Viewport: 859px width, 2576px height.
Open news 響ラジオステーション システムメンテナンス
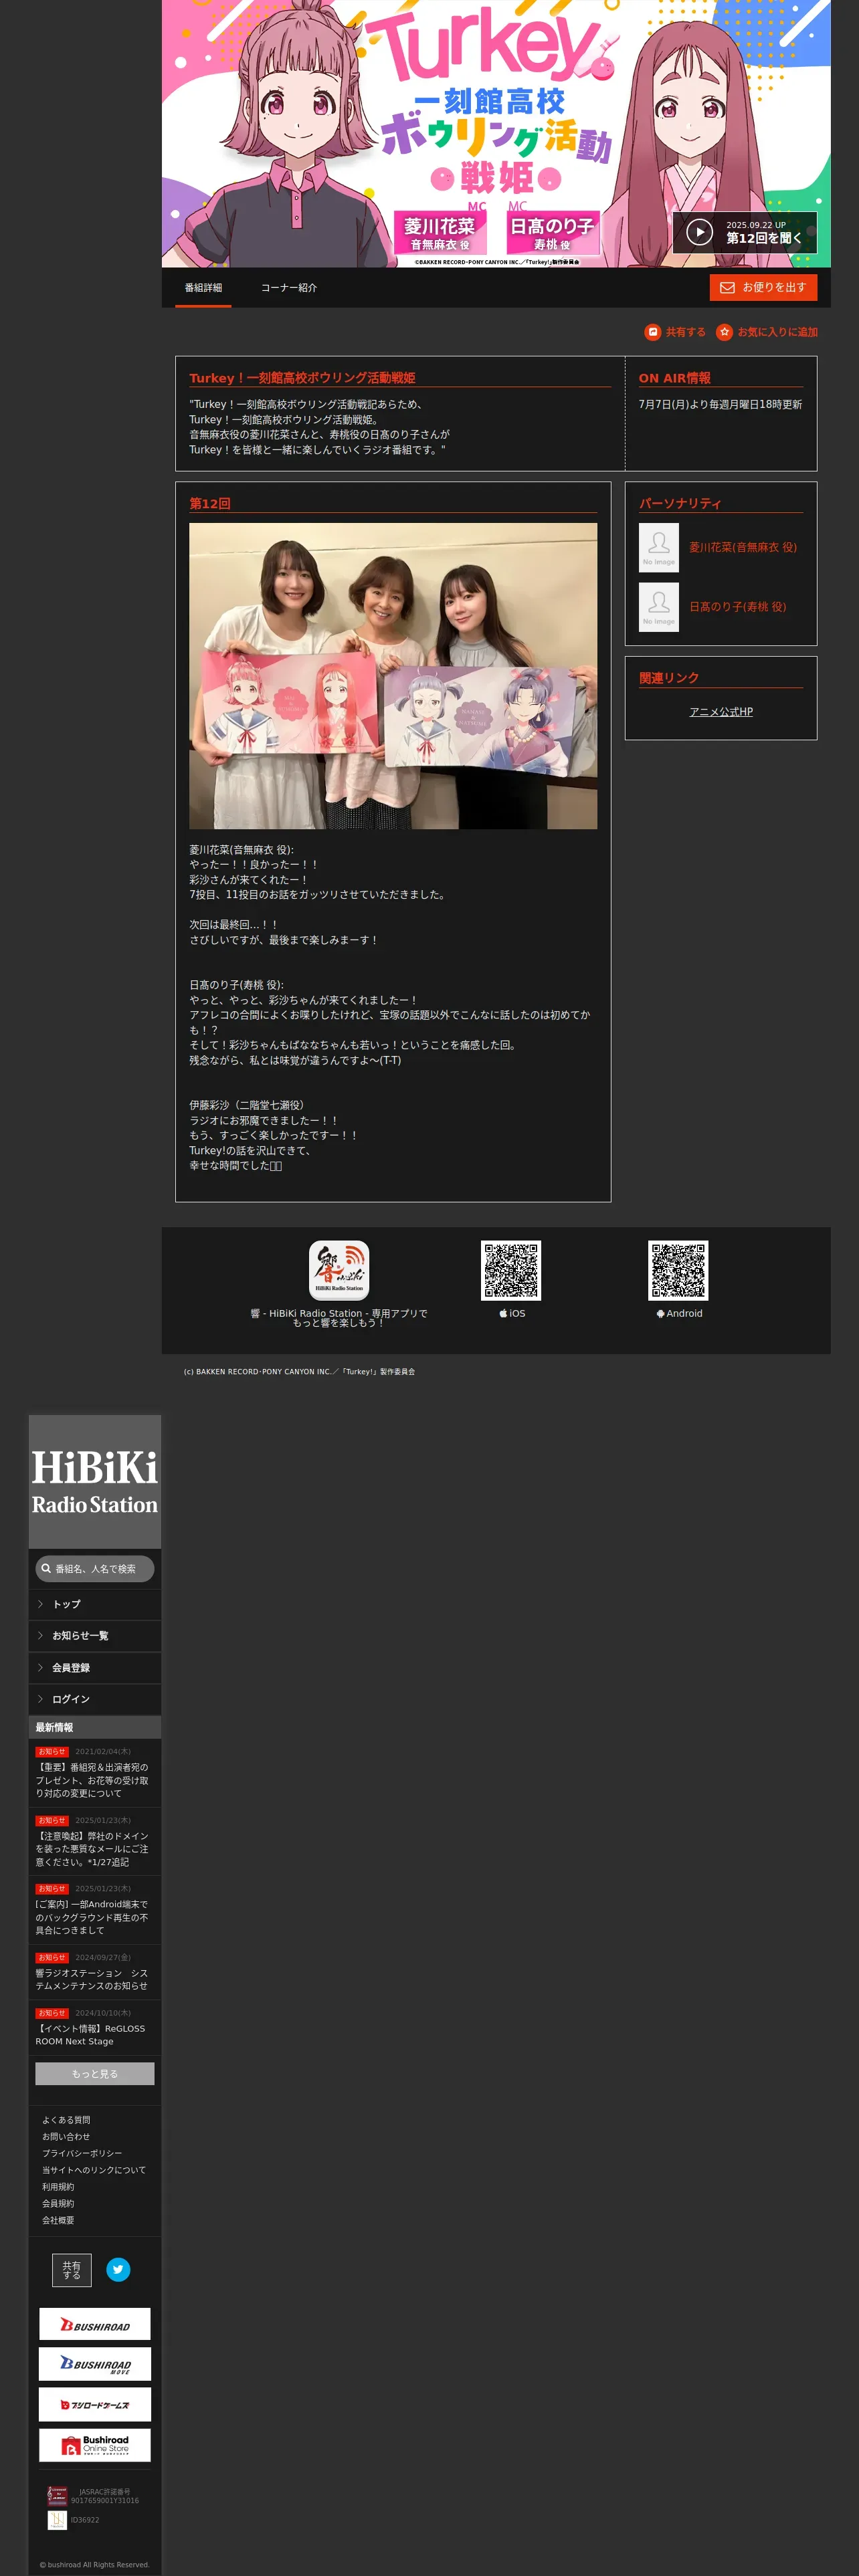tap(92, 1979)
